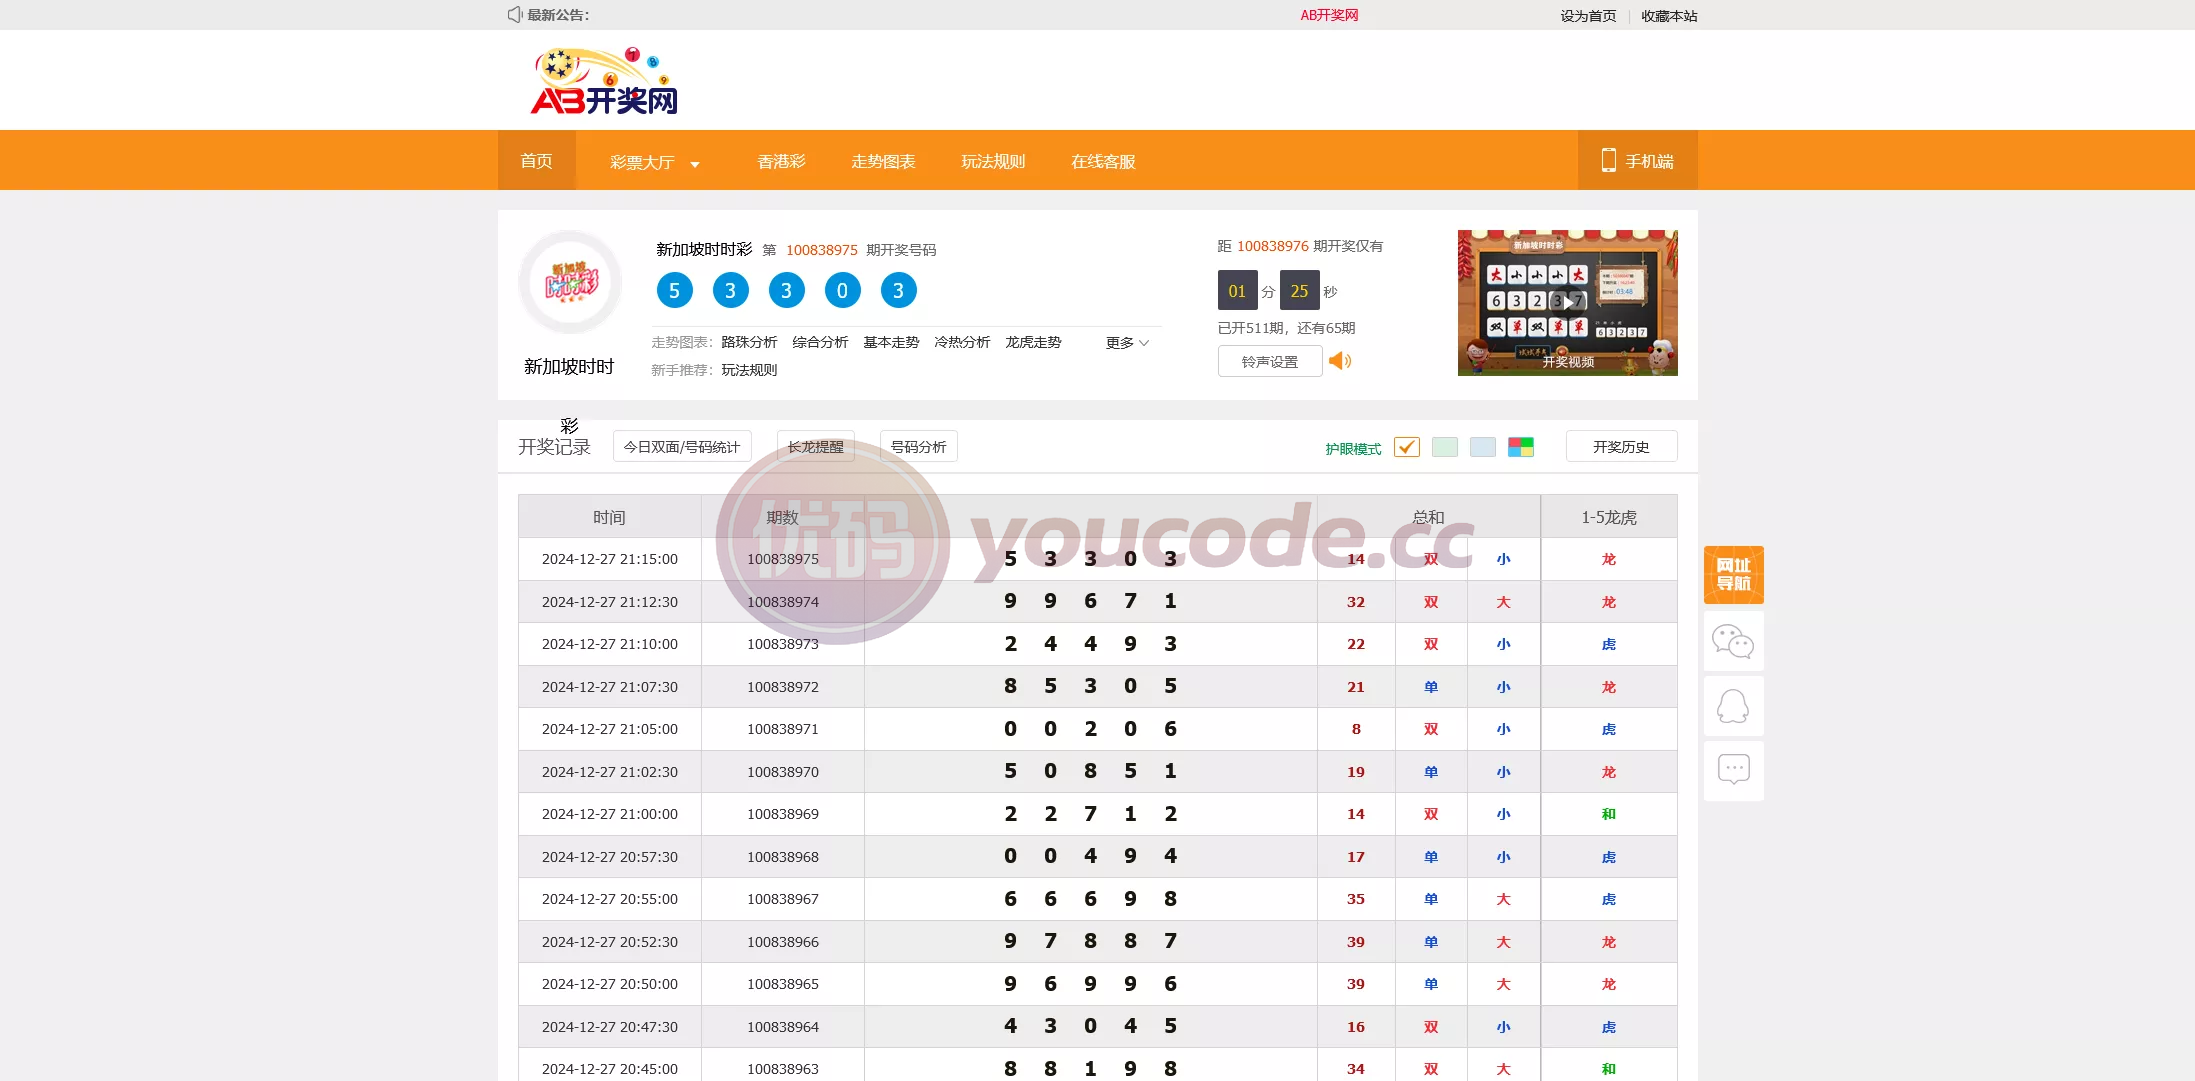Open the 香港彩 nav item

pyautogui.click(x=781, y=162)
